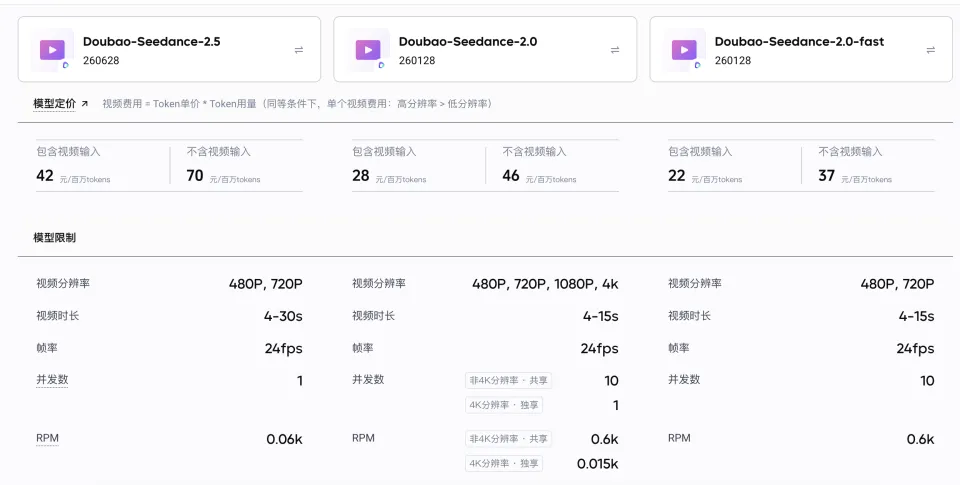
Task: Click the pricing formula text 视频费用 = Token单价
Action: click(151, 103)
